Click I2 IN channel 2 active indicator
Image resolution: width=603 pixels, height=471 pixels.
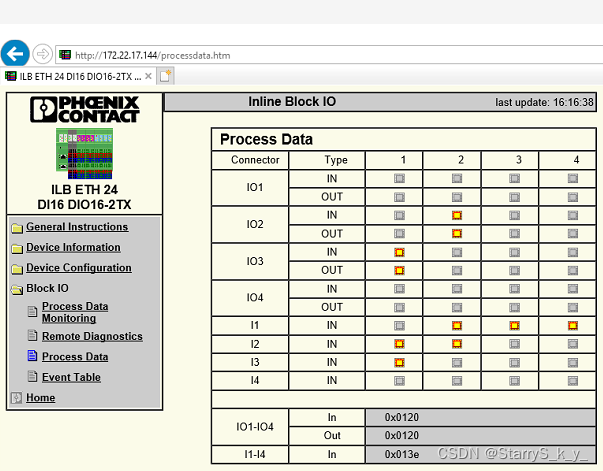(457, 343)
